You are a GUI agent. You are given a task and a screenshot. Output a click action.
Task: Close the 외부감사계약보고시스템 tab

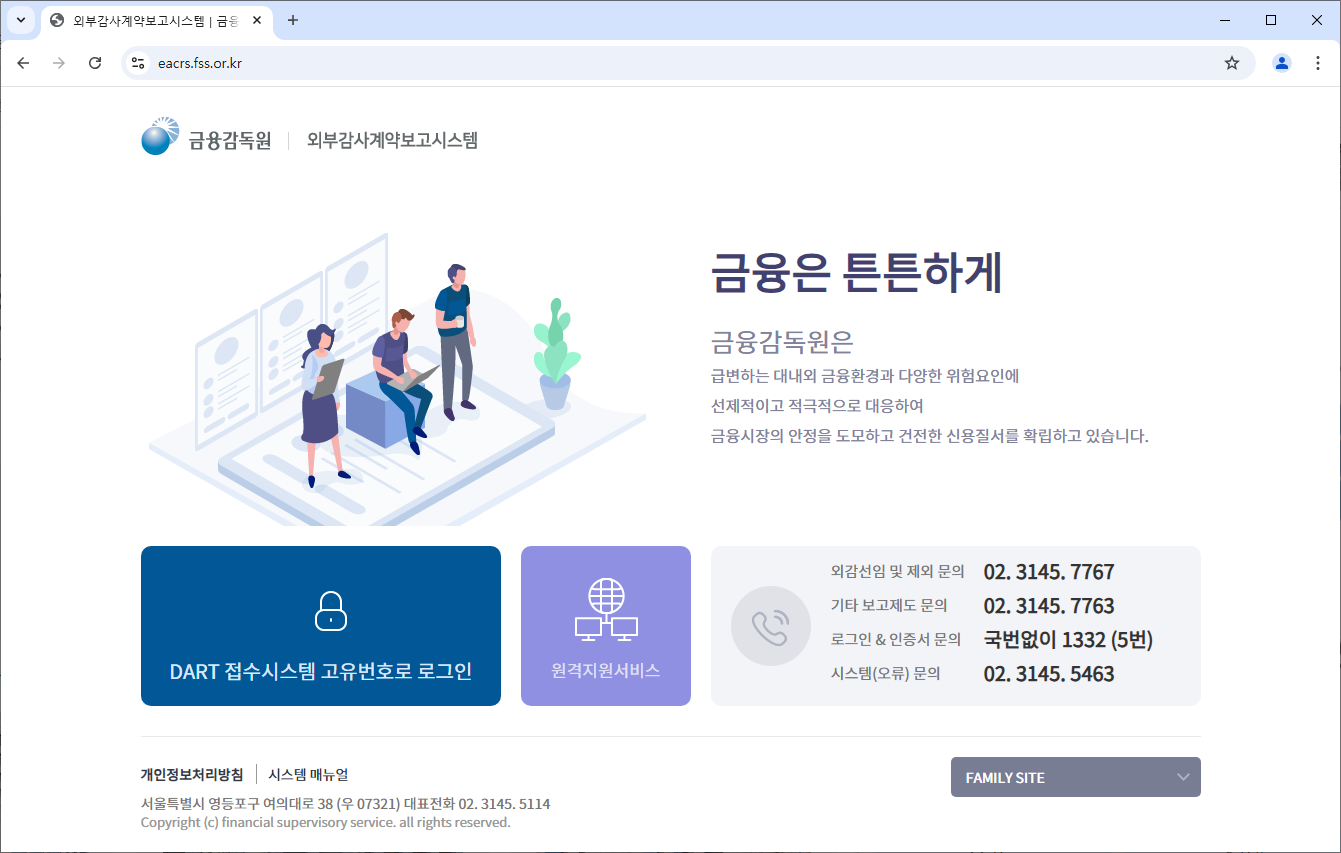tap(257, 20)
